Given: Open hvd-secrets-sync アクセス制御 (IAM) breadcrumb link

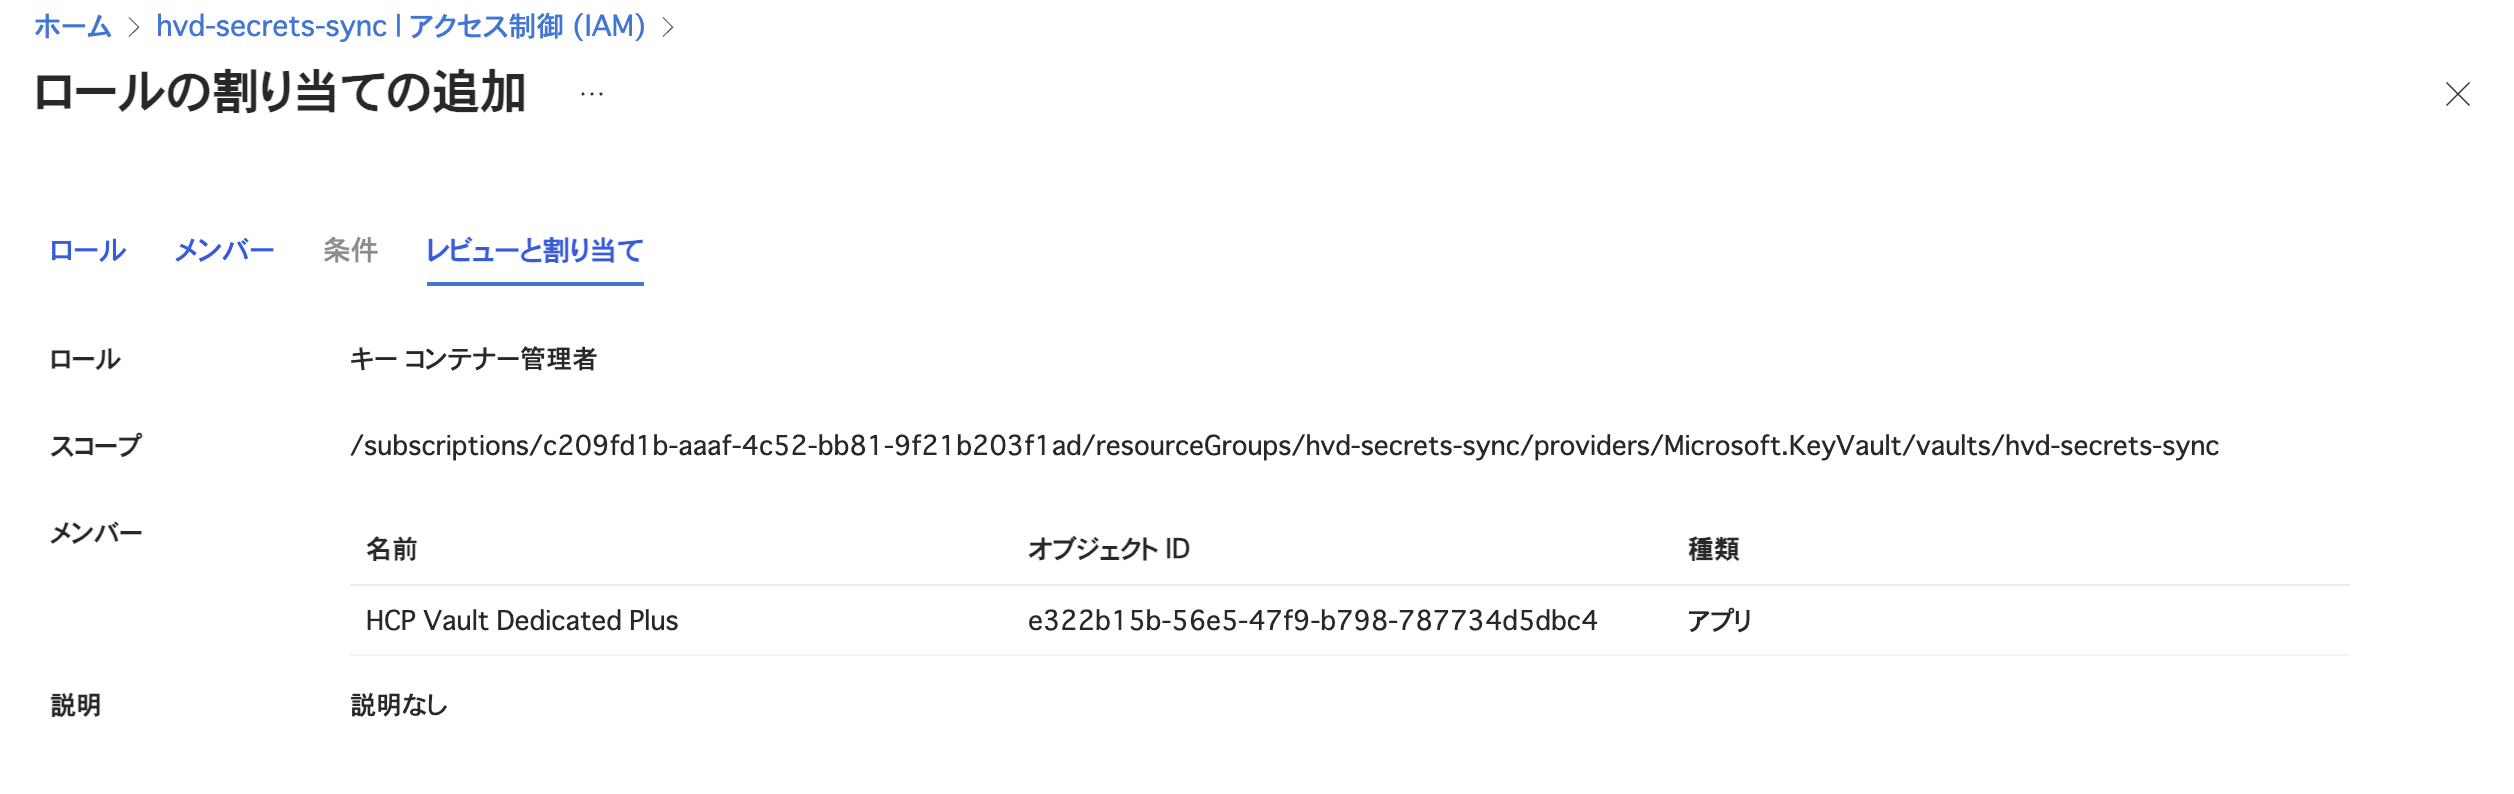Looking at the screenshot, I should coord(400,26).
